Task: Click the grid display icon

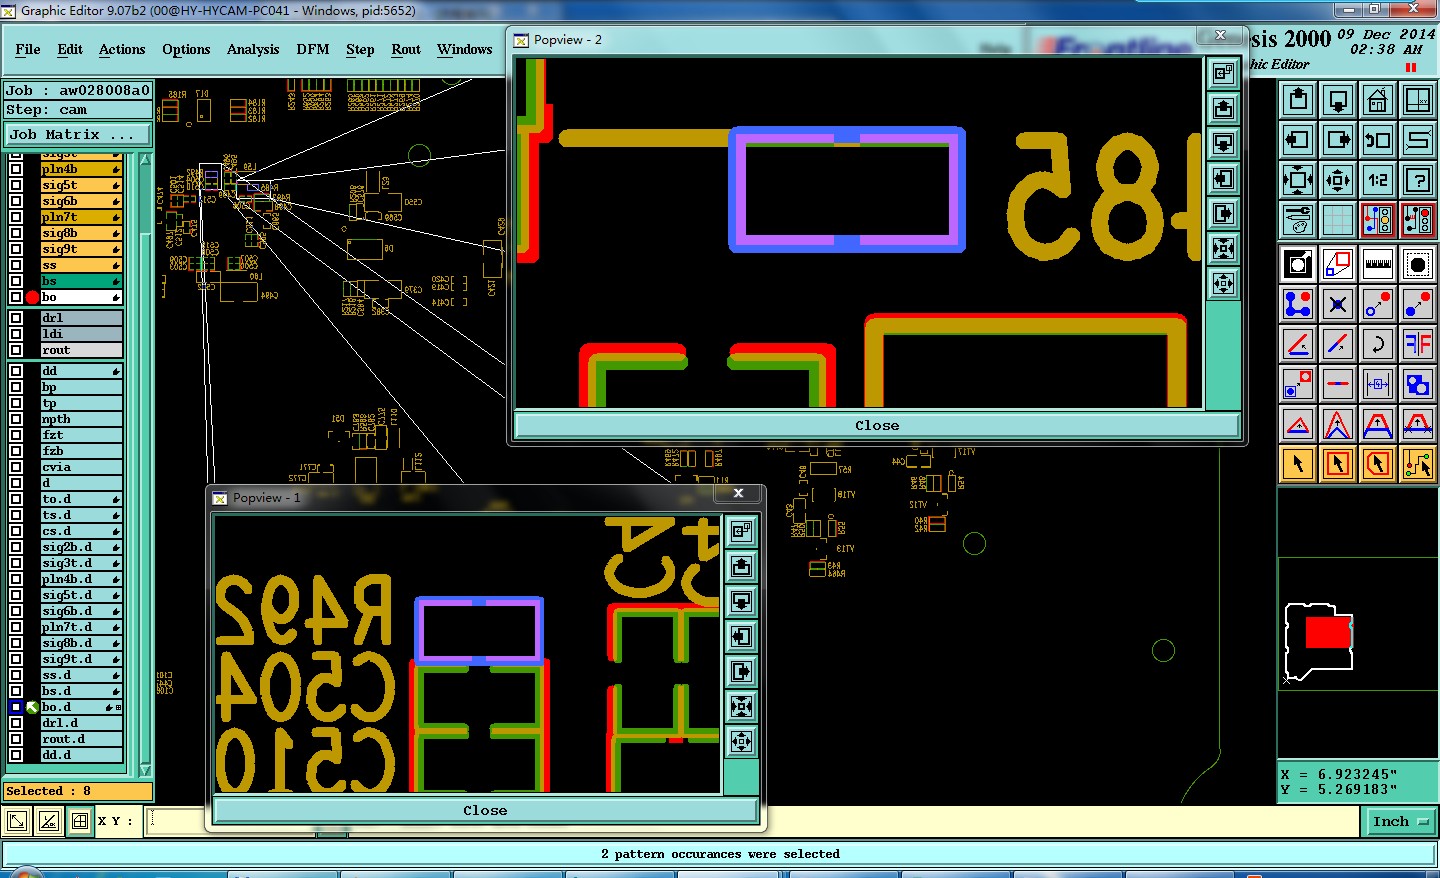Action: [1338, 220]
